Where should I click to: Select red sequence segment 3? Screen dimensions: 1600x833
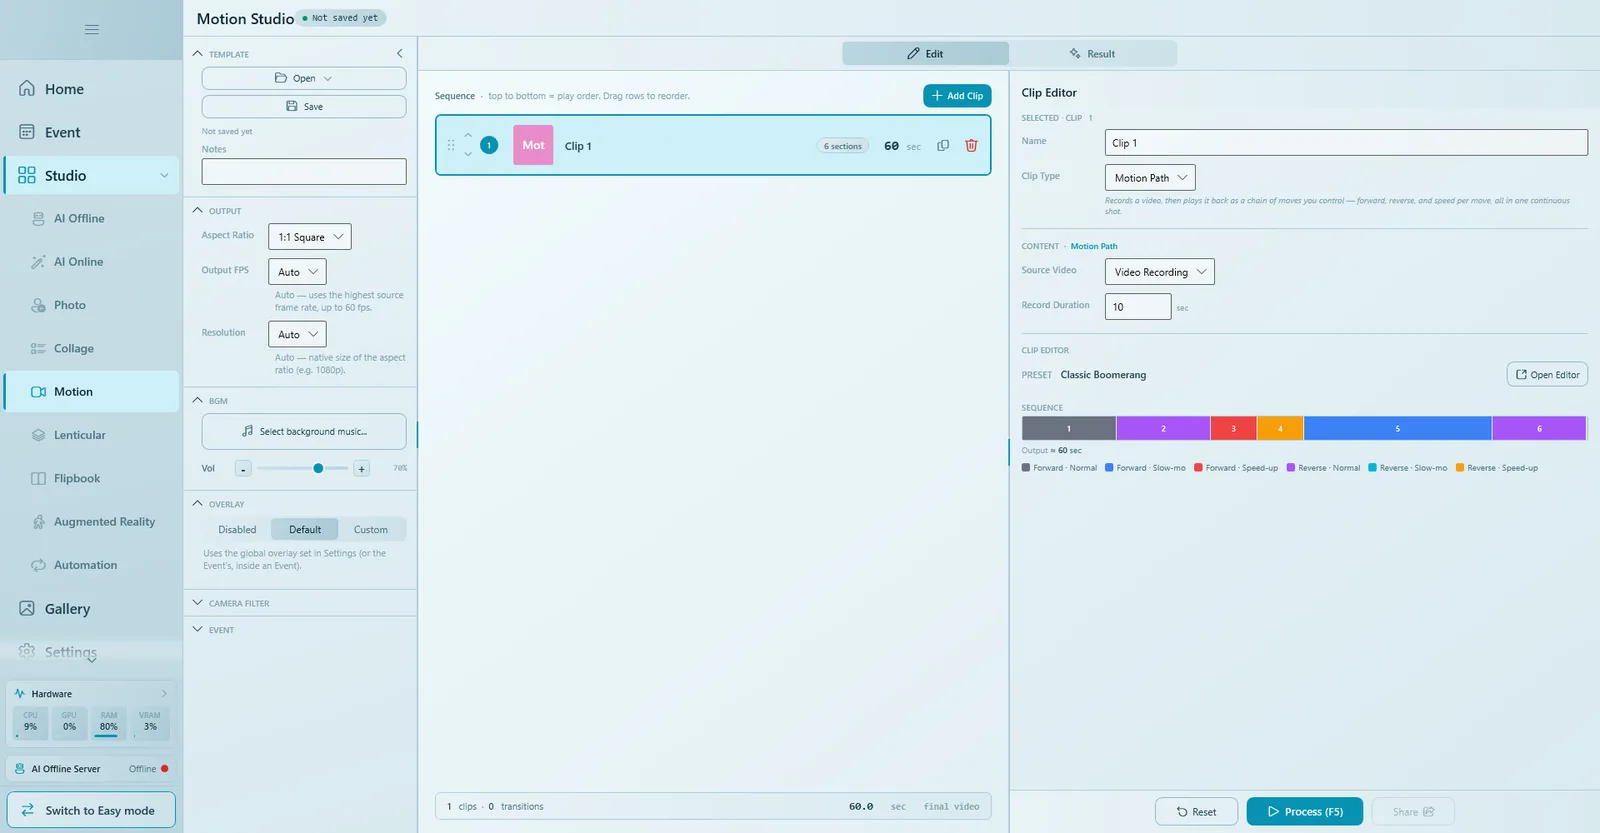coord(1234,428)
